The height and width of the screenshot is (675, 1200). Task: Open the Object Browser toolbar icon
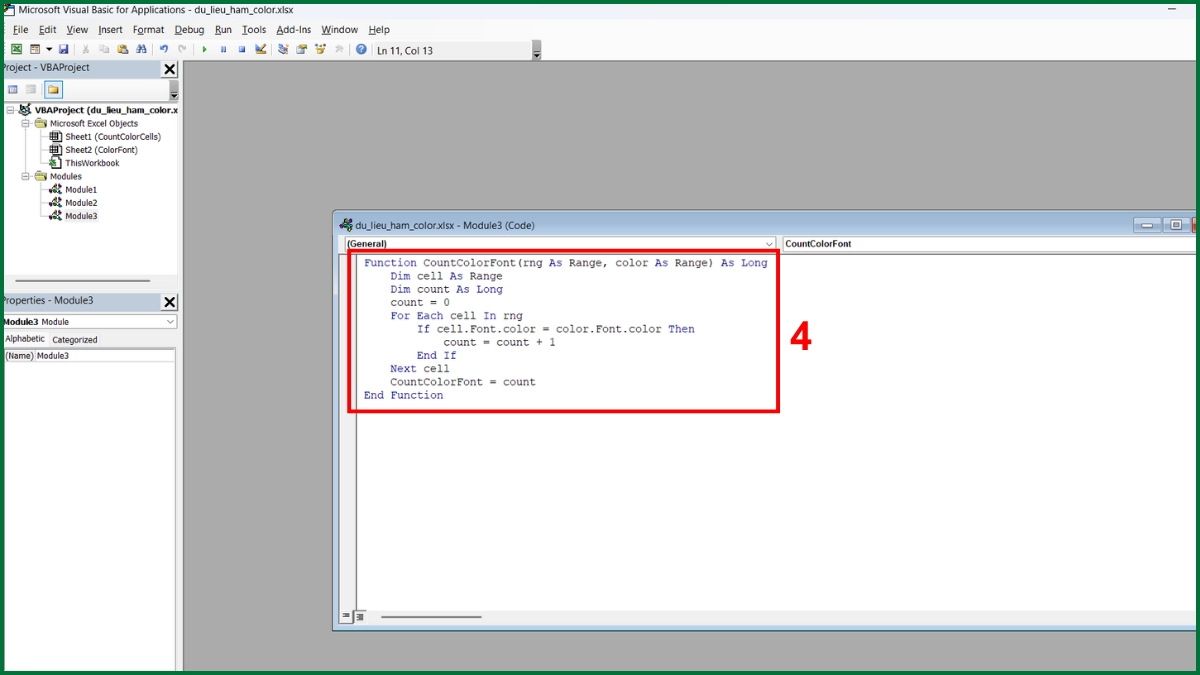[320, 49]
